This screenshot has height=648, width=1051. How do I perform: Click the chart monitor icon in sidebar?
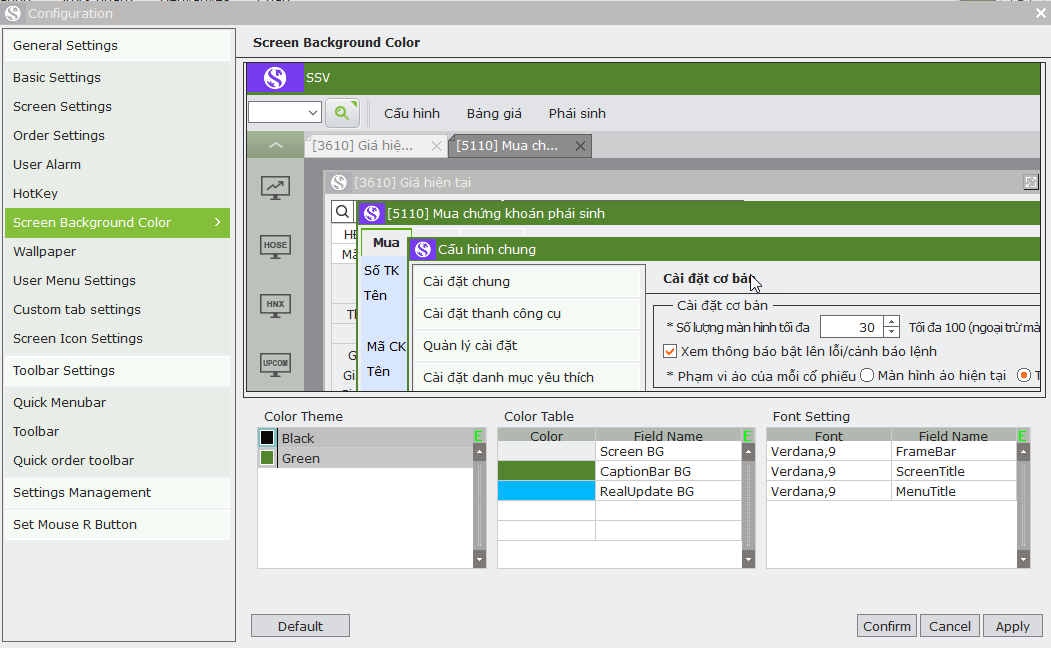point(275,188)
